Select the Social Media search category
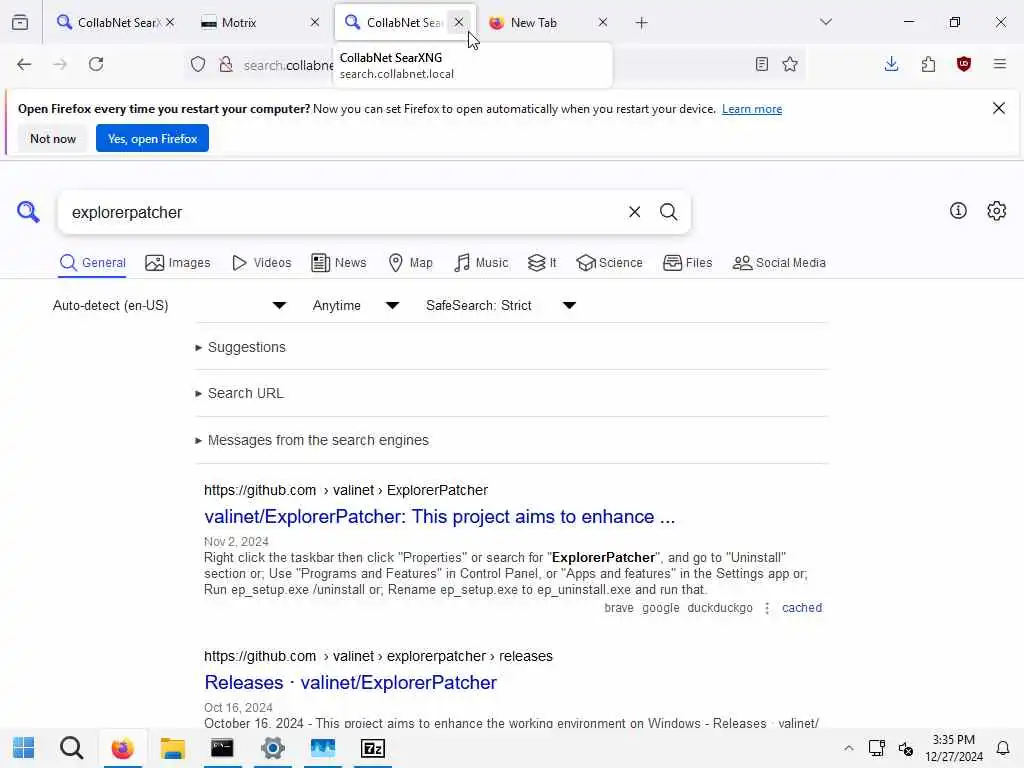The width and height of the screenshot is (1024, 768). tap(779, 263)
